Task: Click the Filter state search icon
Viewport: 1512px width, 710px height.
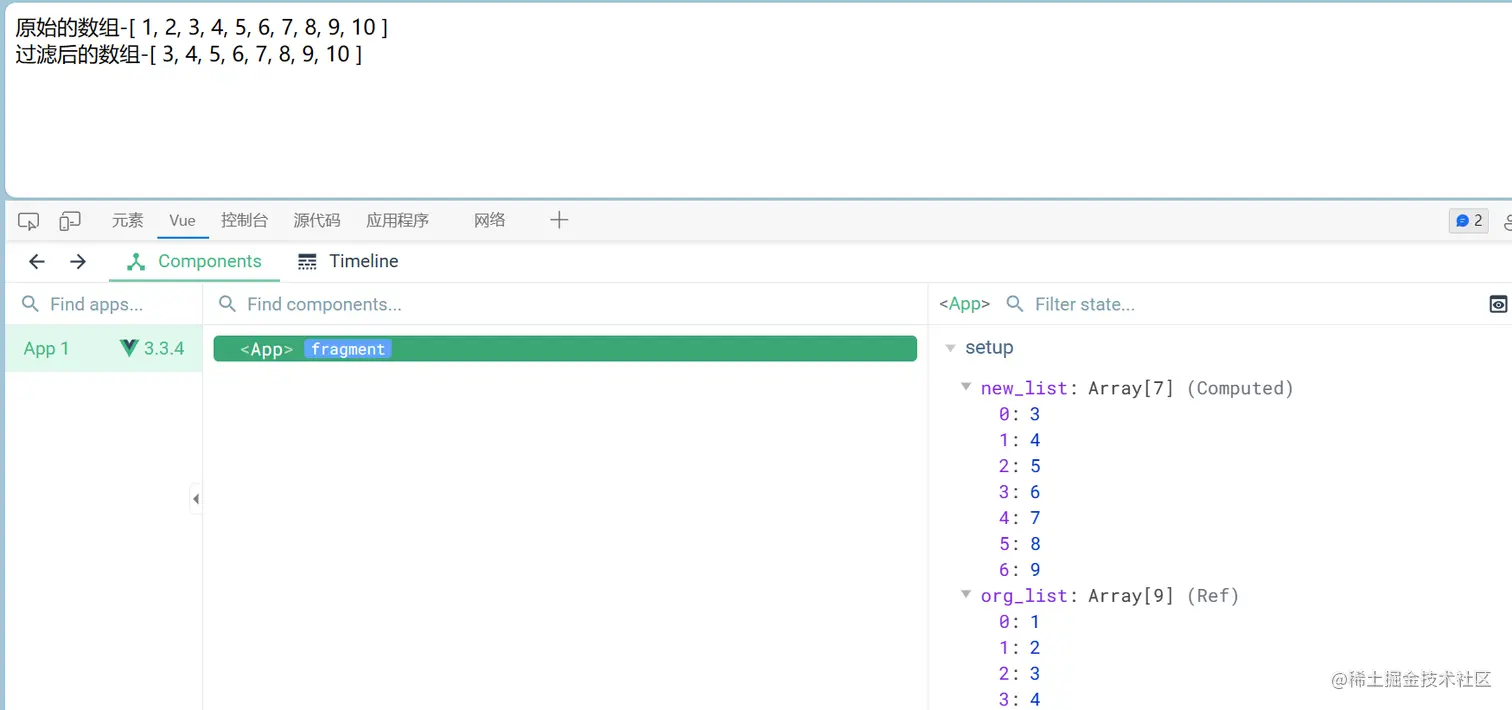Action: pos(1015,304)
